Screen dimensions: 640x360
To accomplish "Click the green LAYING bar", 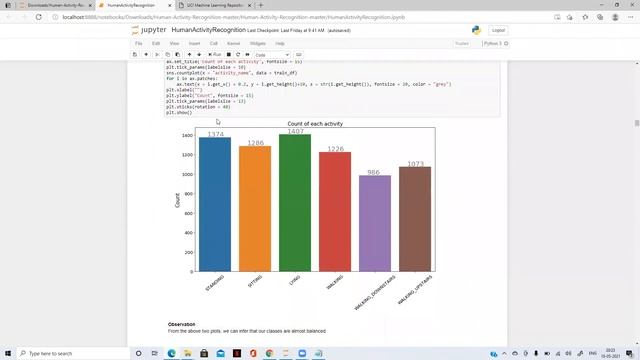I will [295, 203].
